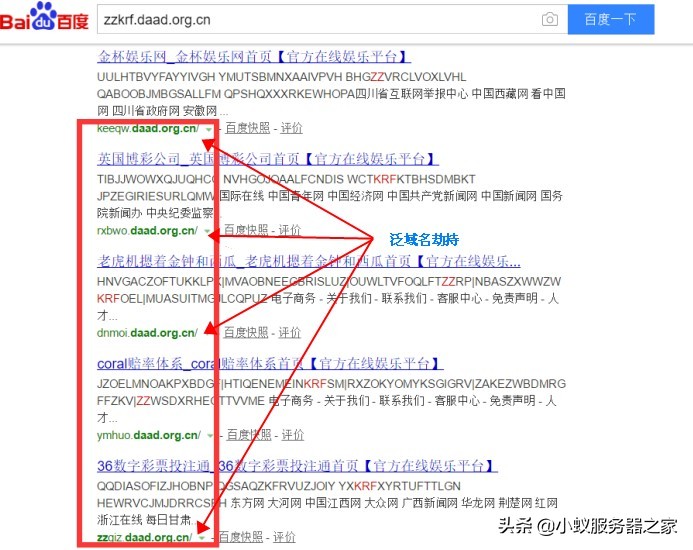Open the 金杯娱乐网 result title
This screenshot has width=693, height=550.
254,57
